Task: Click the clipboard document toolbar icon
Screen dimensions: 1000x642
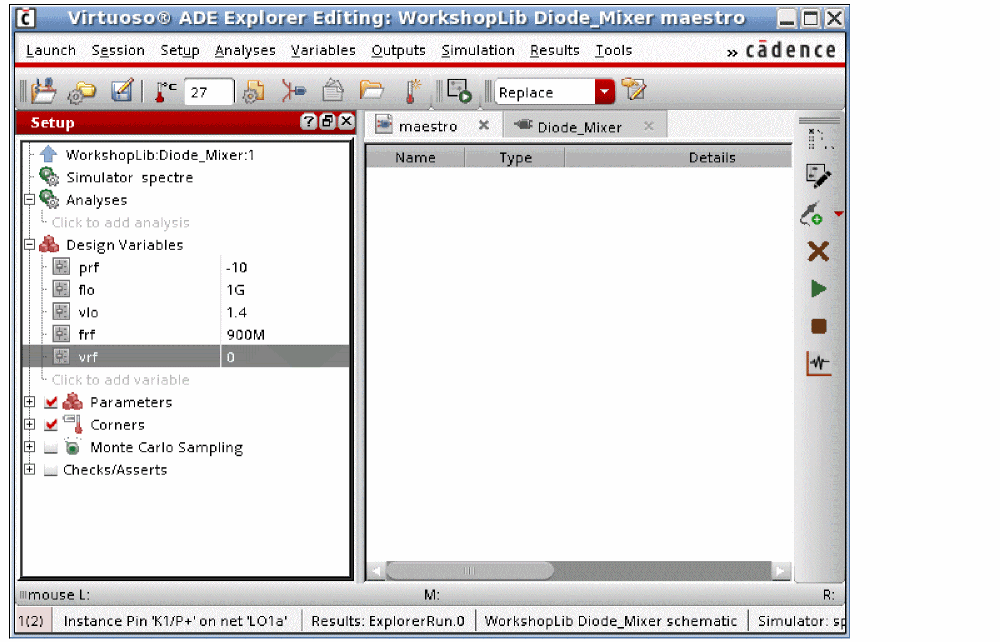Action: pyautogui.click(x=332, y=91)
